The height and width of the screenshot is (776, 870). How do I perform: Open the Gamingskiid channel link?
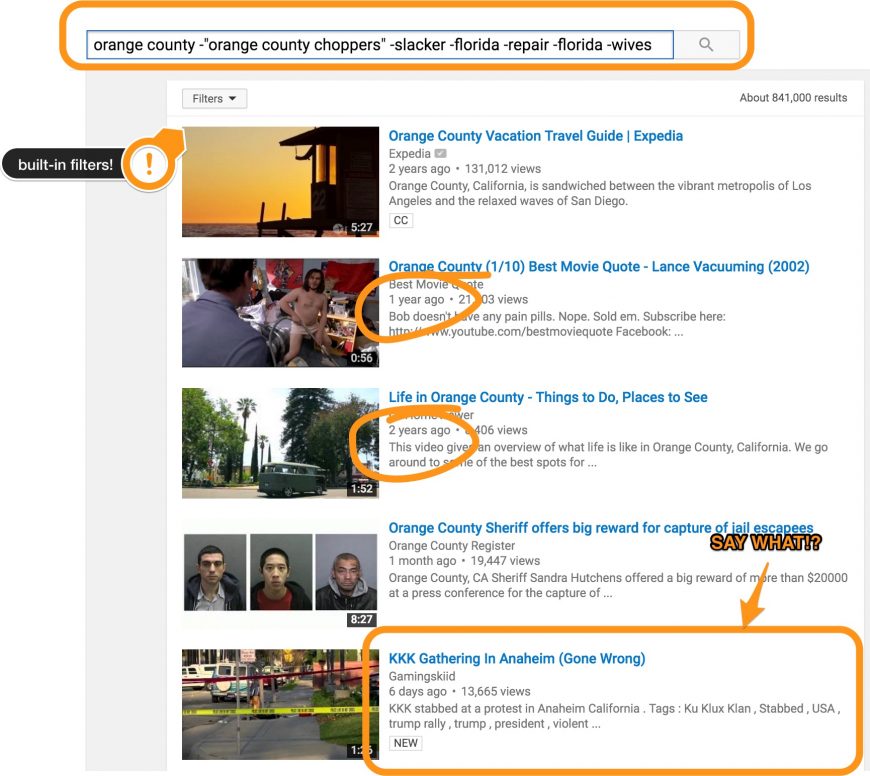422,676
